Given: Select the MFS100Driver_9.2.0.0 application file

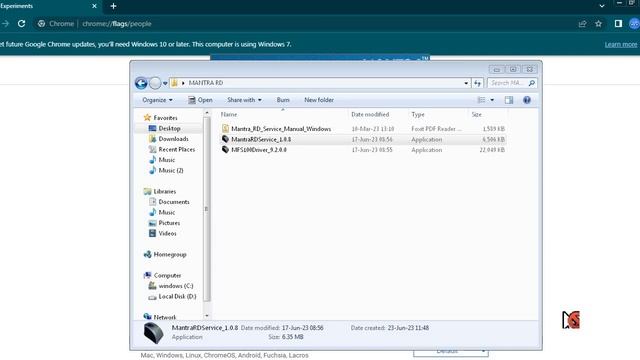Looking at the screenshot, I should point(259,150).
